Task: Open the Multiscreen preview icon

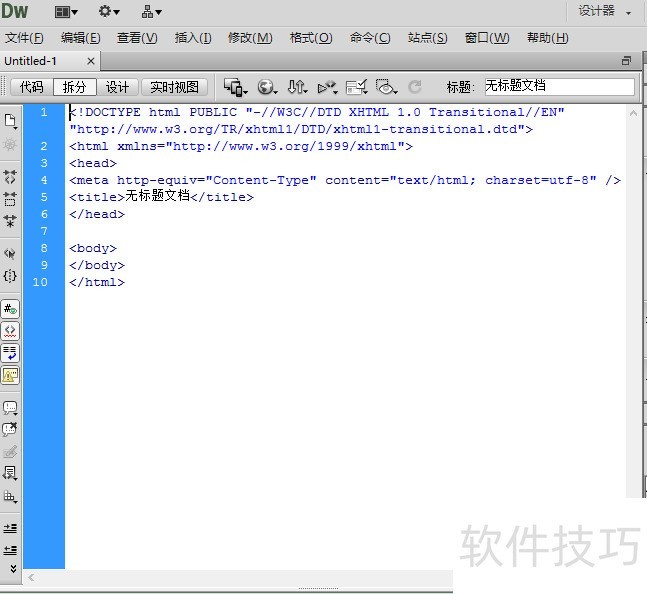Action: (x=236, y=87)
